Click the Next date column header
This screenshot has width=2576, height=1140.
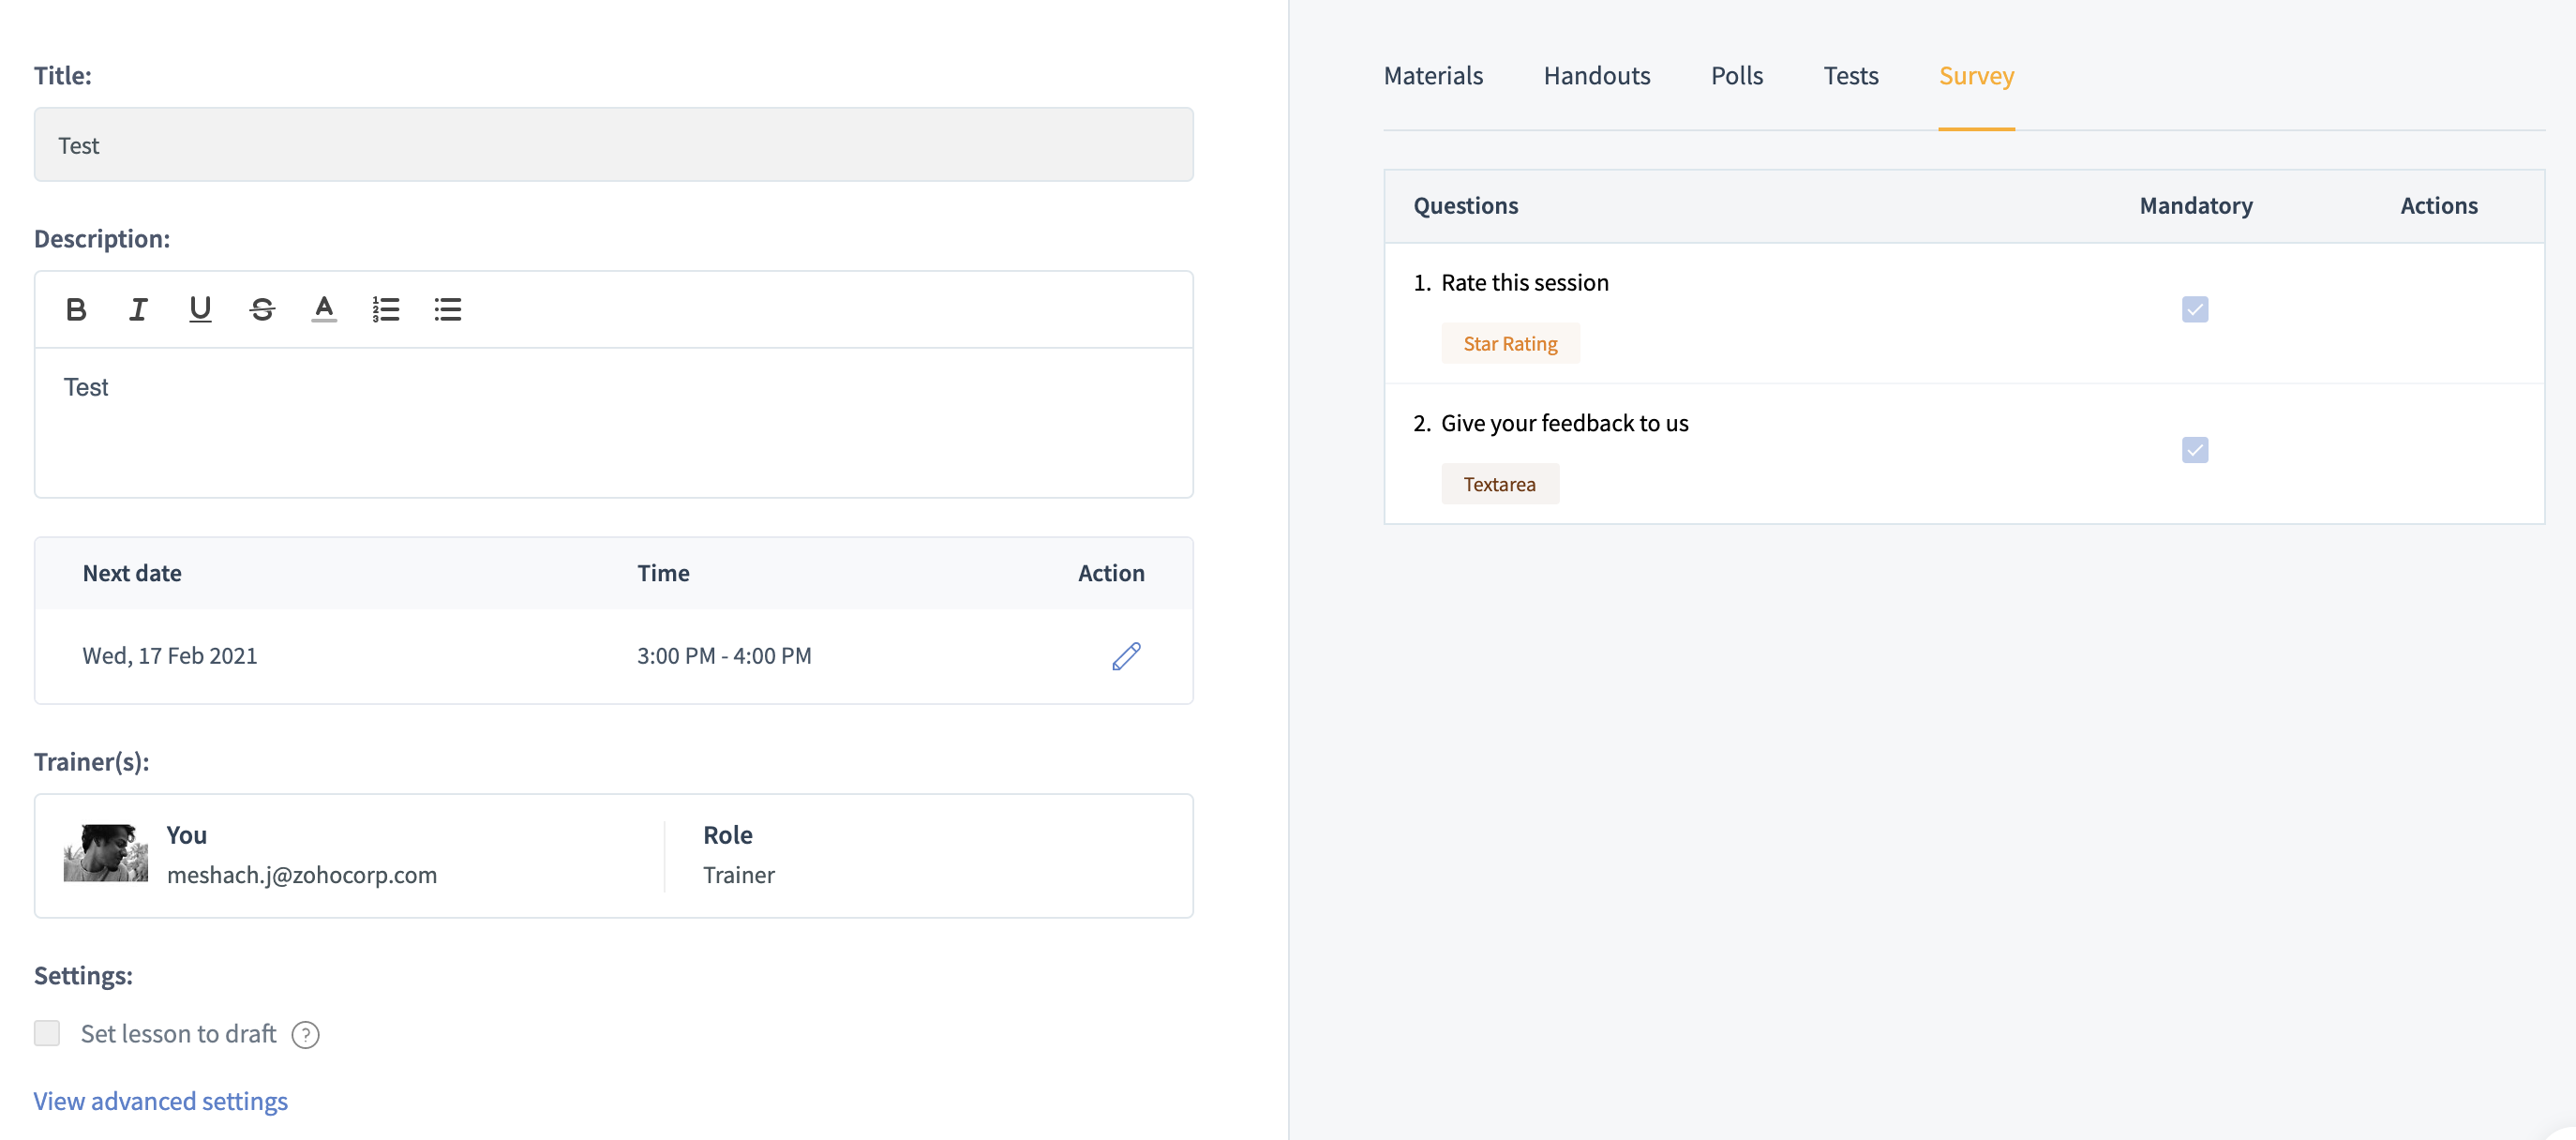tap(132, 573)
